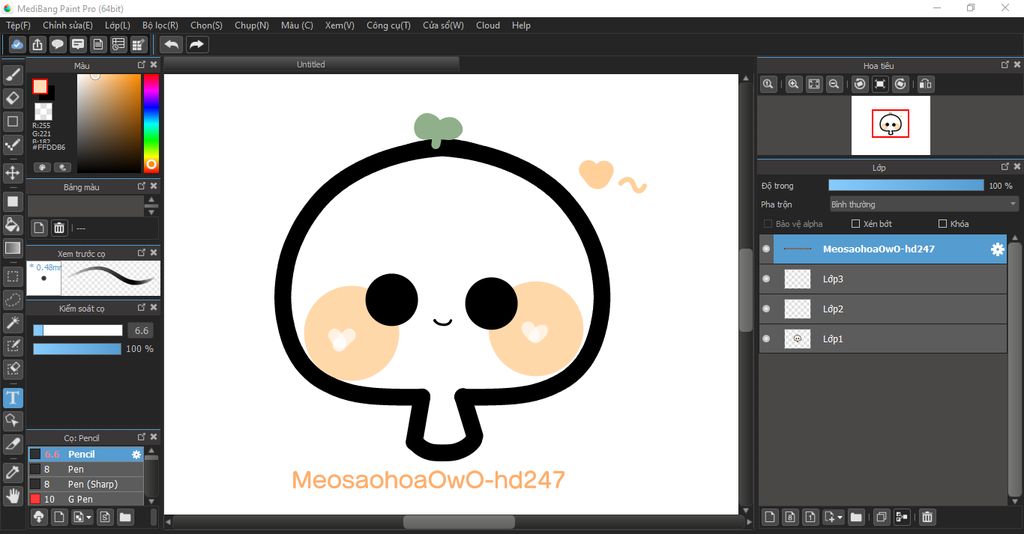Viewport: 1024px width, 534px height.
Task: Click the Redo arrow button
Action: 196,44
